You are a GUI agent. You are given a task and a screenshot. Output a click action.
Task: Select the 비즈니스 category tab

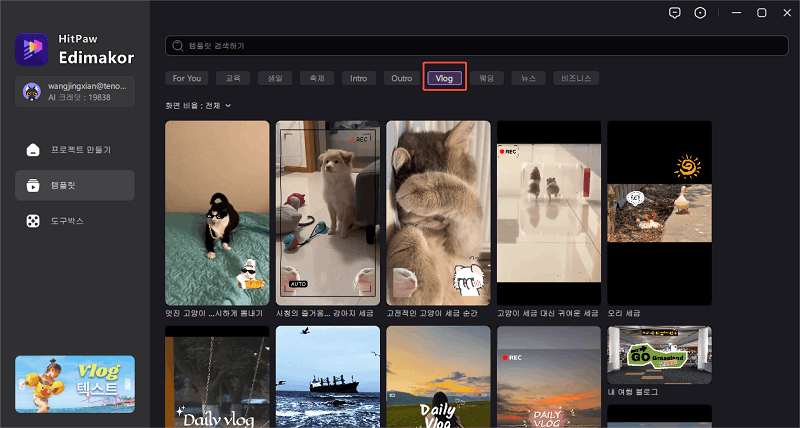pos(579,78)
